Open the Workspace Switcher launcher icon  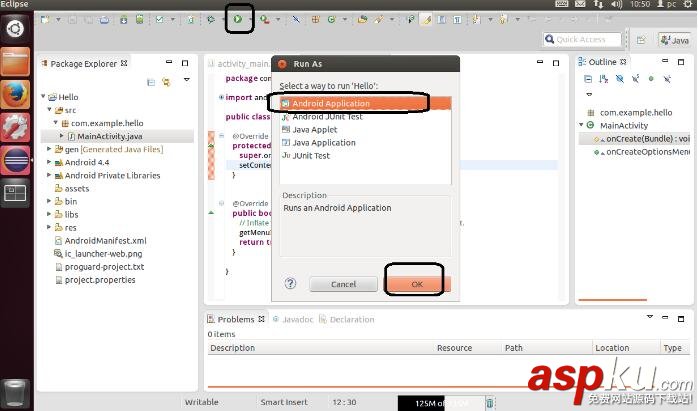15,193
